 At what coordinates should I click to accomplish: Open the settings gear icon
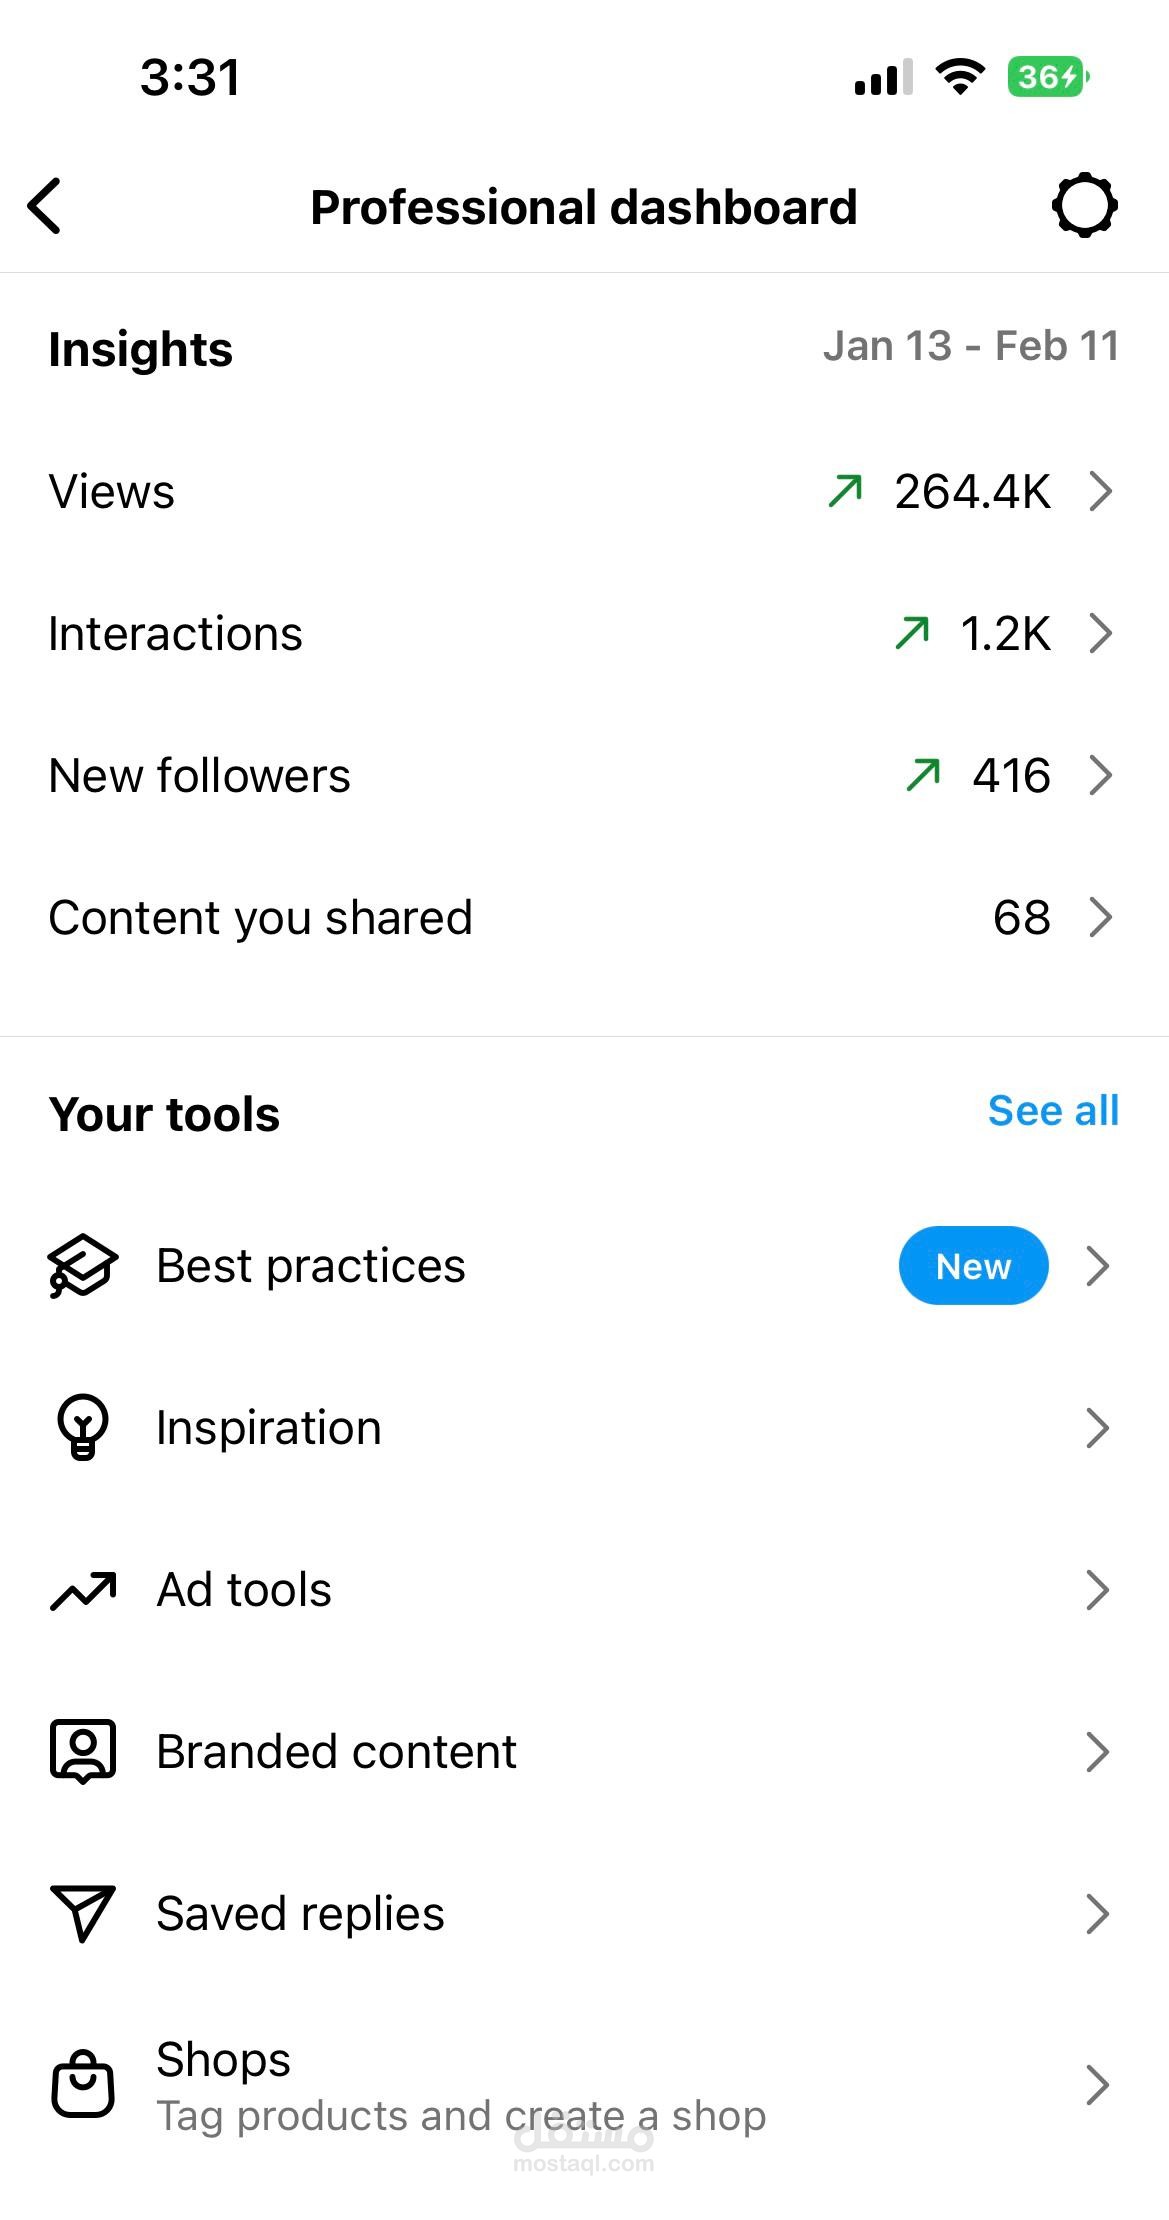pyautogui.click(x=1084, y=206)
